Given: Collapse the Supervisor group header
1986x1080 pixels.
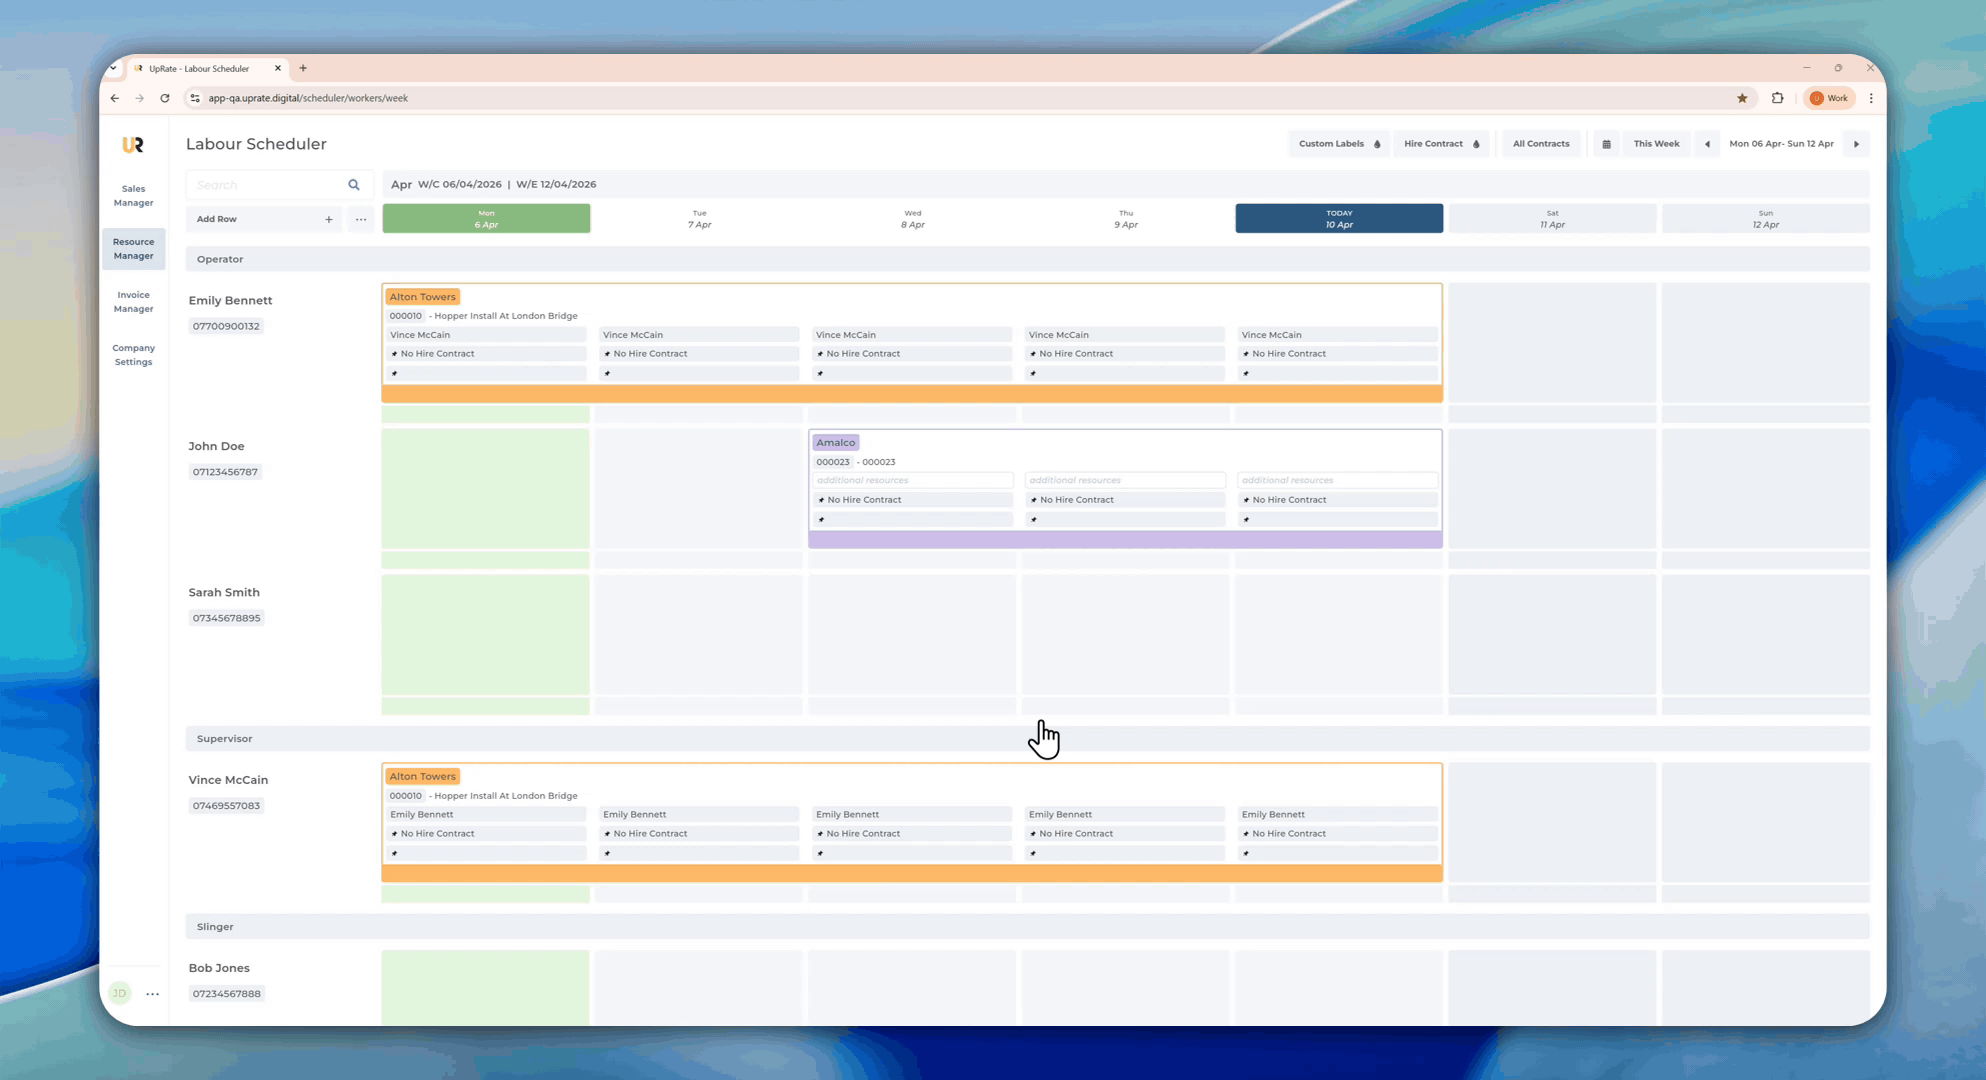Looking at the screenshot, I should click(x=224, y=739).
